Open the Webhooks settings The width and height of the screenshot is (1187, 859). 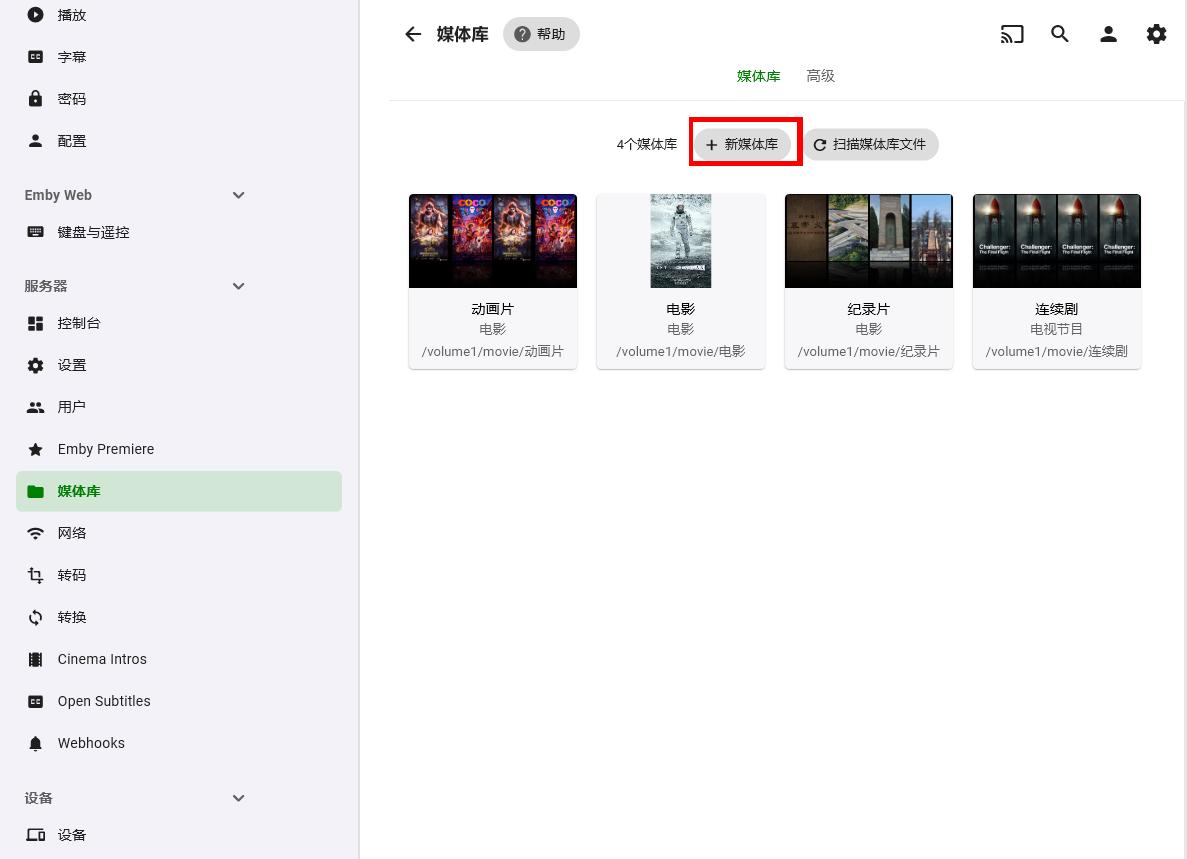tap(91, 743)
